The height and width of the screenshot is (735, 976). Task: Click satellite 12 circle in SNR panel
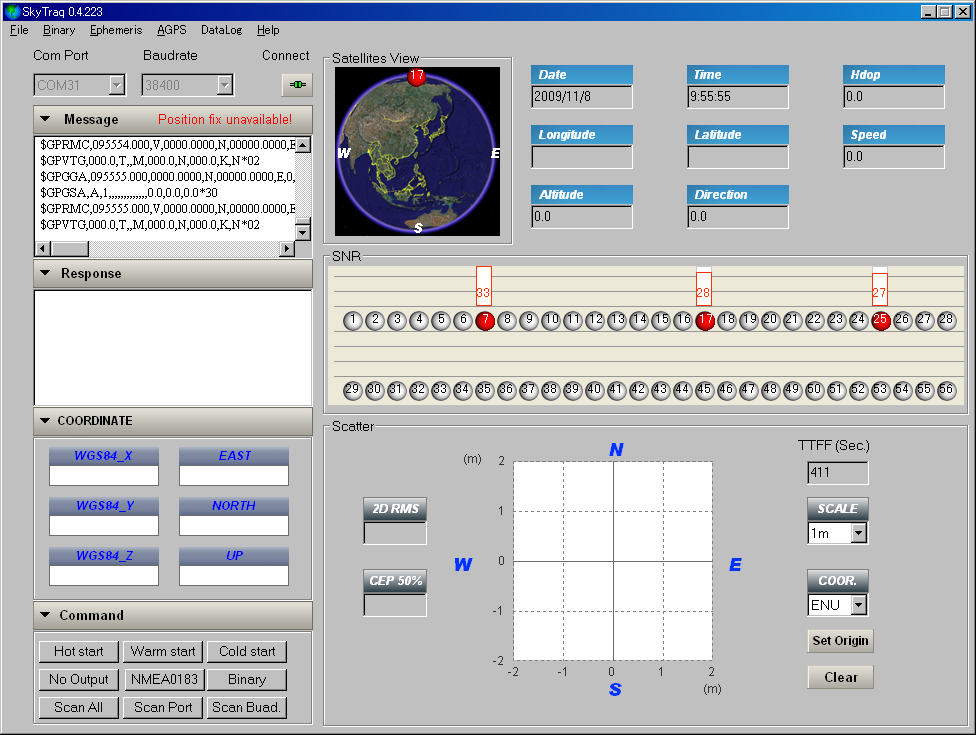pos(595,321)
